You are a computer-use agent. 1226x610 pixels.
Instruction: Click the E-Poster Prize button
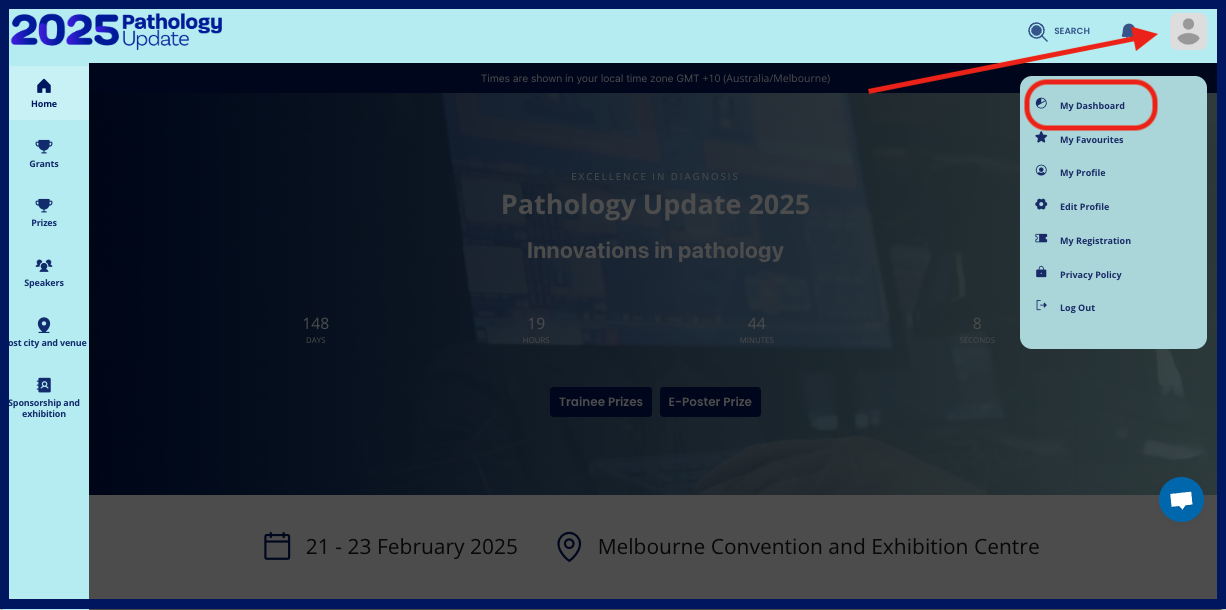click(710, 402)
